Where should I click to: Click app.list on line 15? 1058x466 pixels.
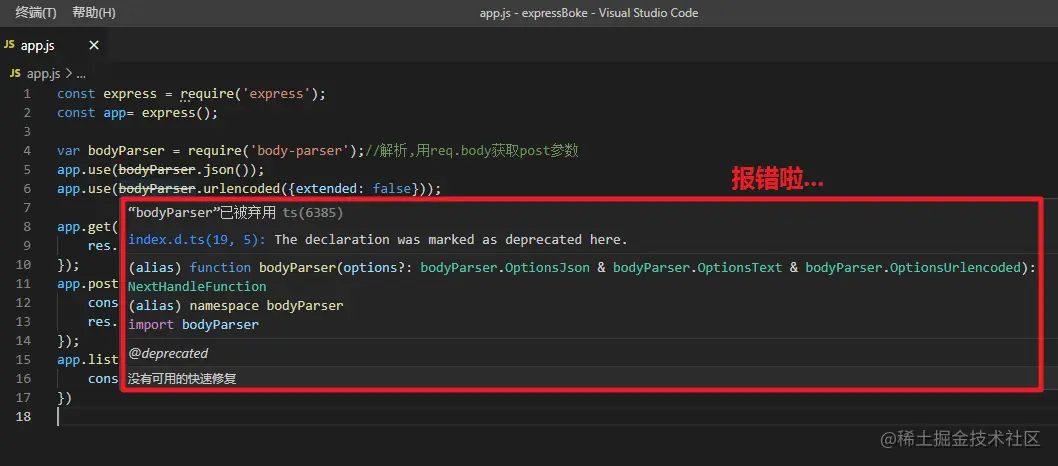[88, 359]
